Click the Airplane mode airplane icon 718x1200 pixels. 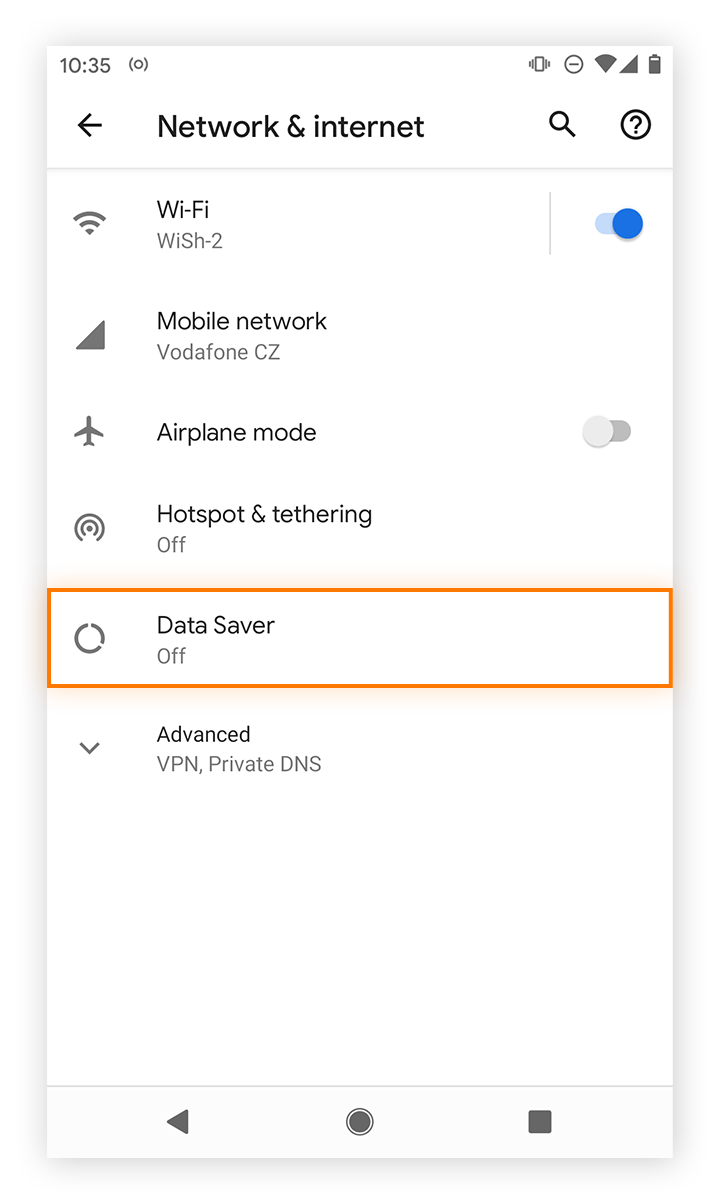(89, 431)
